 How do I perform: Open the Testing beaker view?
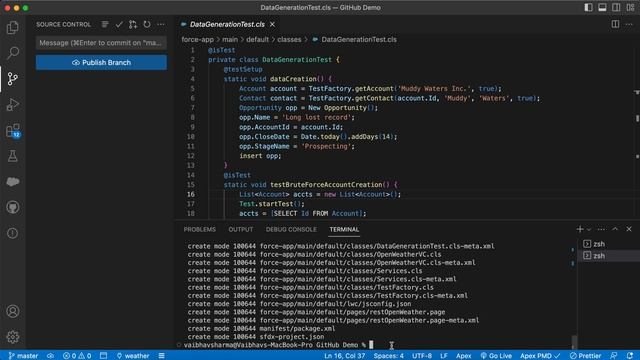point(13,156)
